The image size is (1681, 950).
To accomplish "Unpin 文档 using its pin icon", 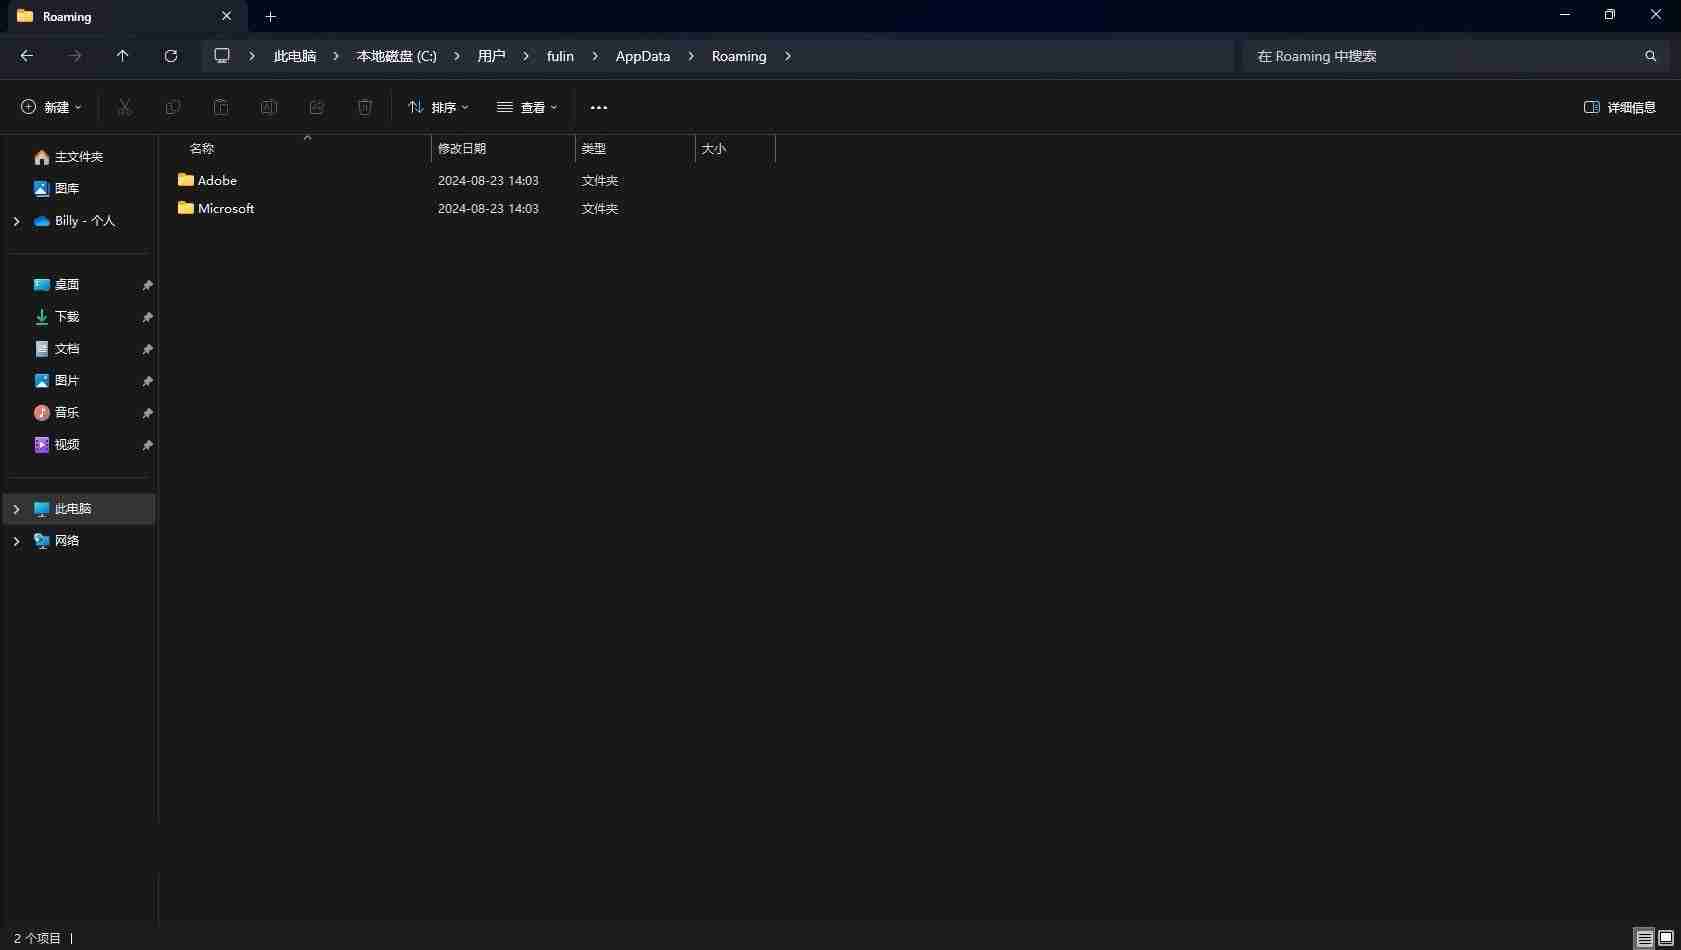I will 147,349.
